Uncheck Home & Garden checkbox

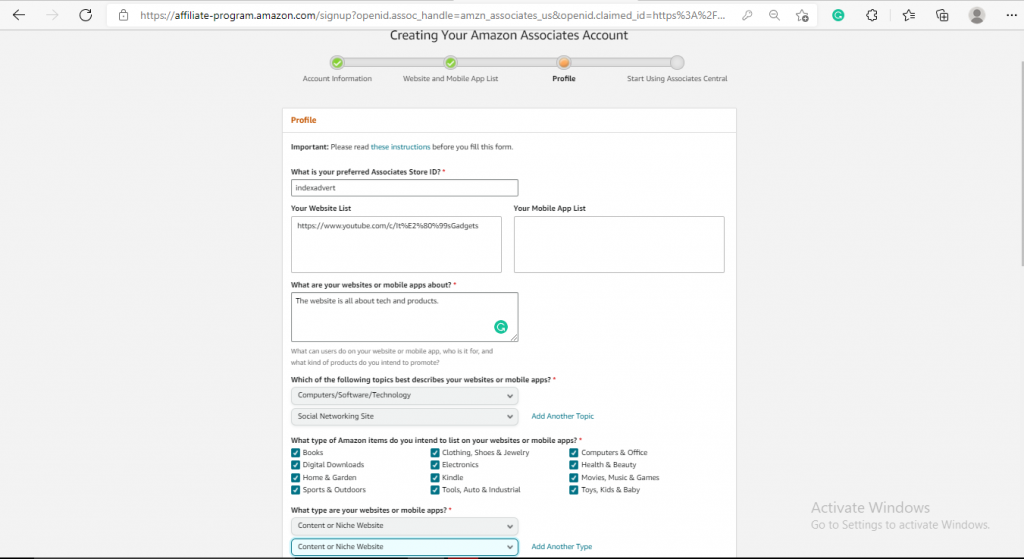[295, 477]
